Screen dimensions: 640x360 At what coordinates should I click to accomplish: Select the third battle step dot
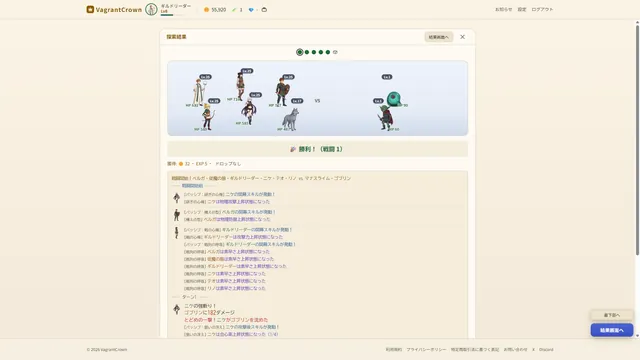314,52
